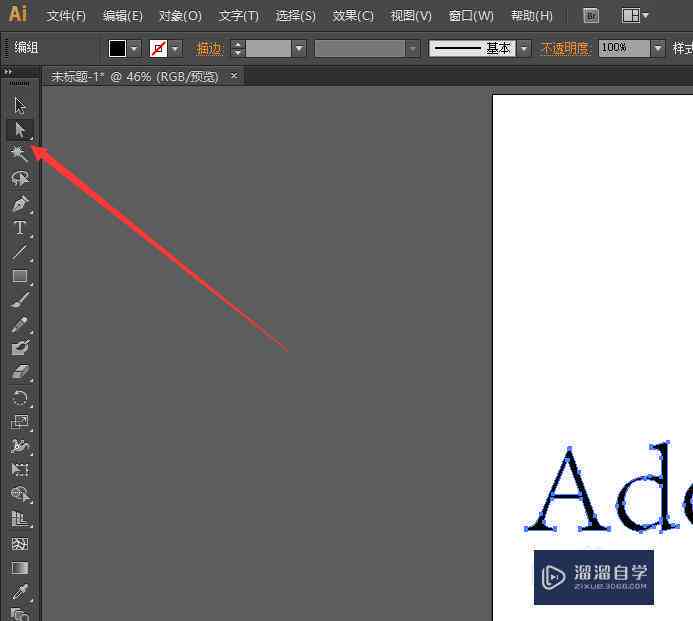Select the Rectangle tool
Screen dimensions: 693x621
click(x=20, y=276)
